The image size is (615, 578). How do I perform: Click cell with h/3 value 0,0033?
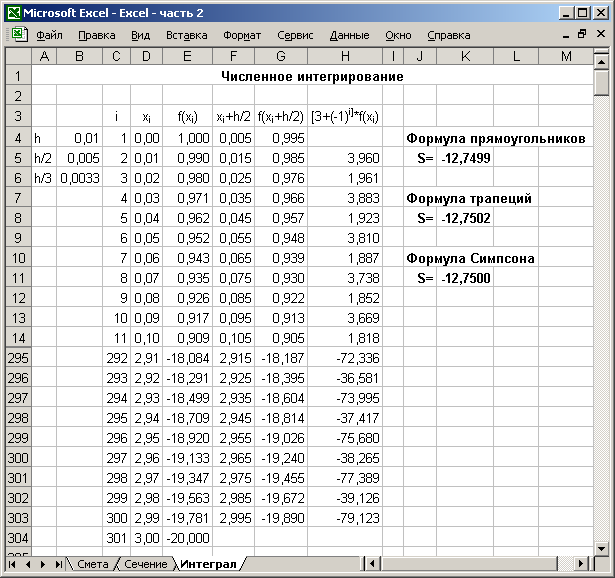[80, 178]
